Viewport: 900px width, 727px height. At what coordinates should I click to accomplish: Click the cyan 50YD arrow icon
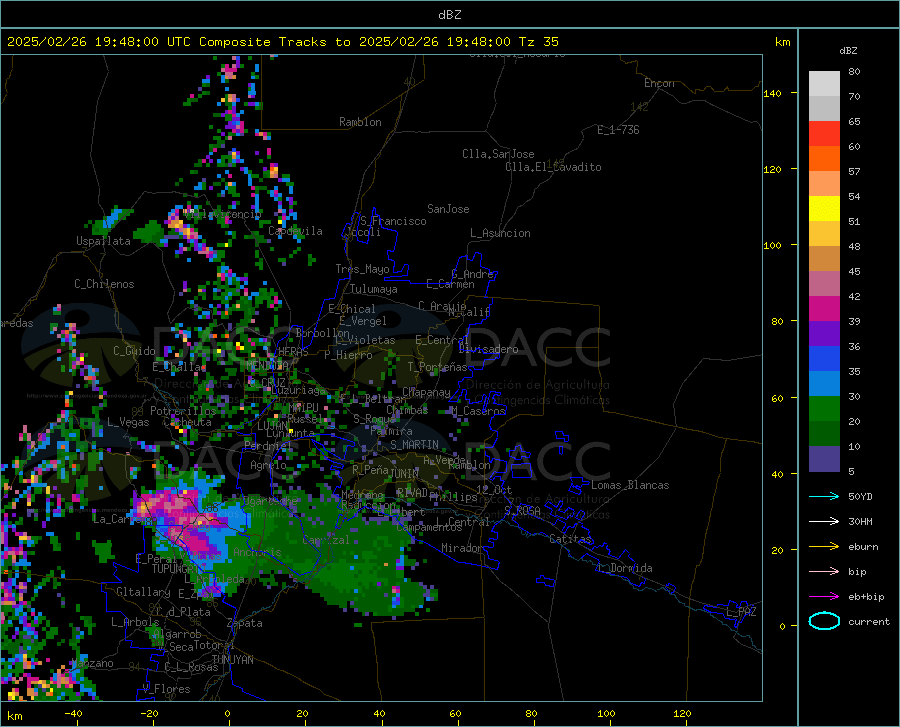click(x=824, y=496)
